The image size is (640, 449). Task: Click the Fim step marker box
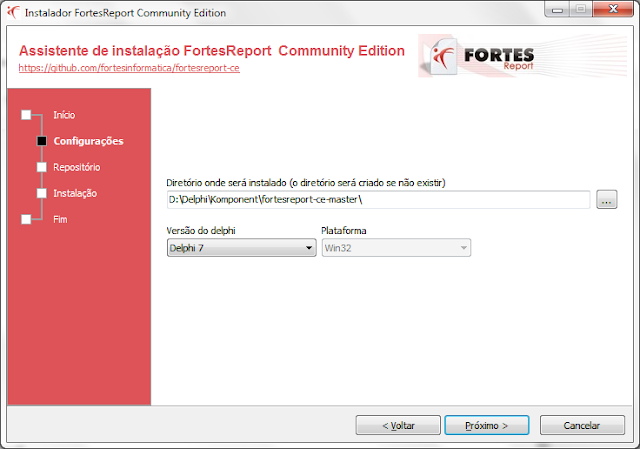click(26, 220)
